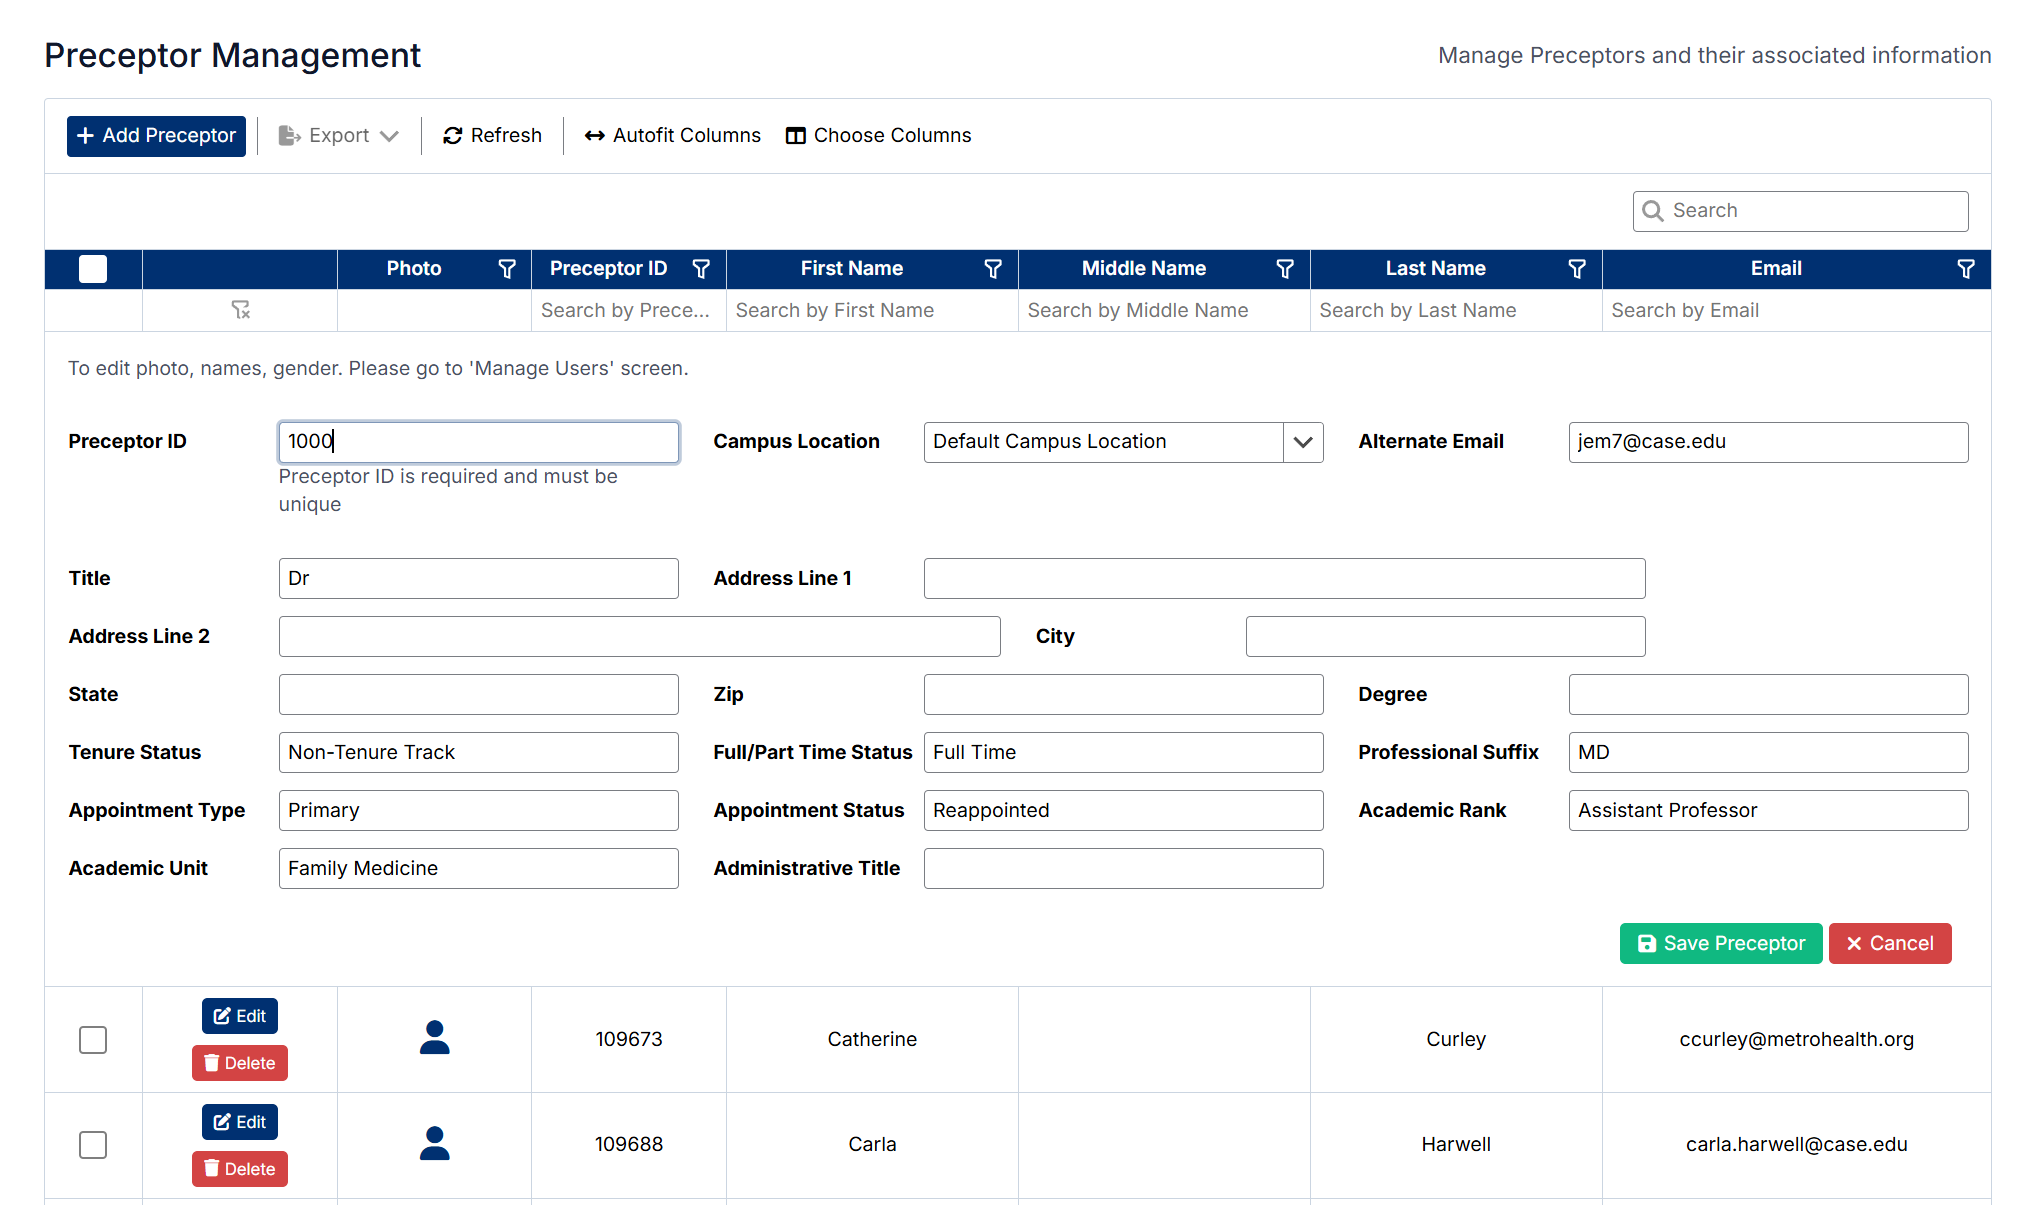Open the Preceptor ID column filter
The width and height of the screenshot is (2031, 1205).
click(x=701, y=269)
